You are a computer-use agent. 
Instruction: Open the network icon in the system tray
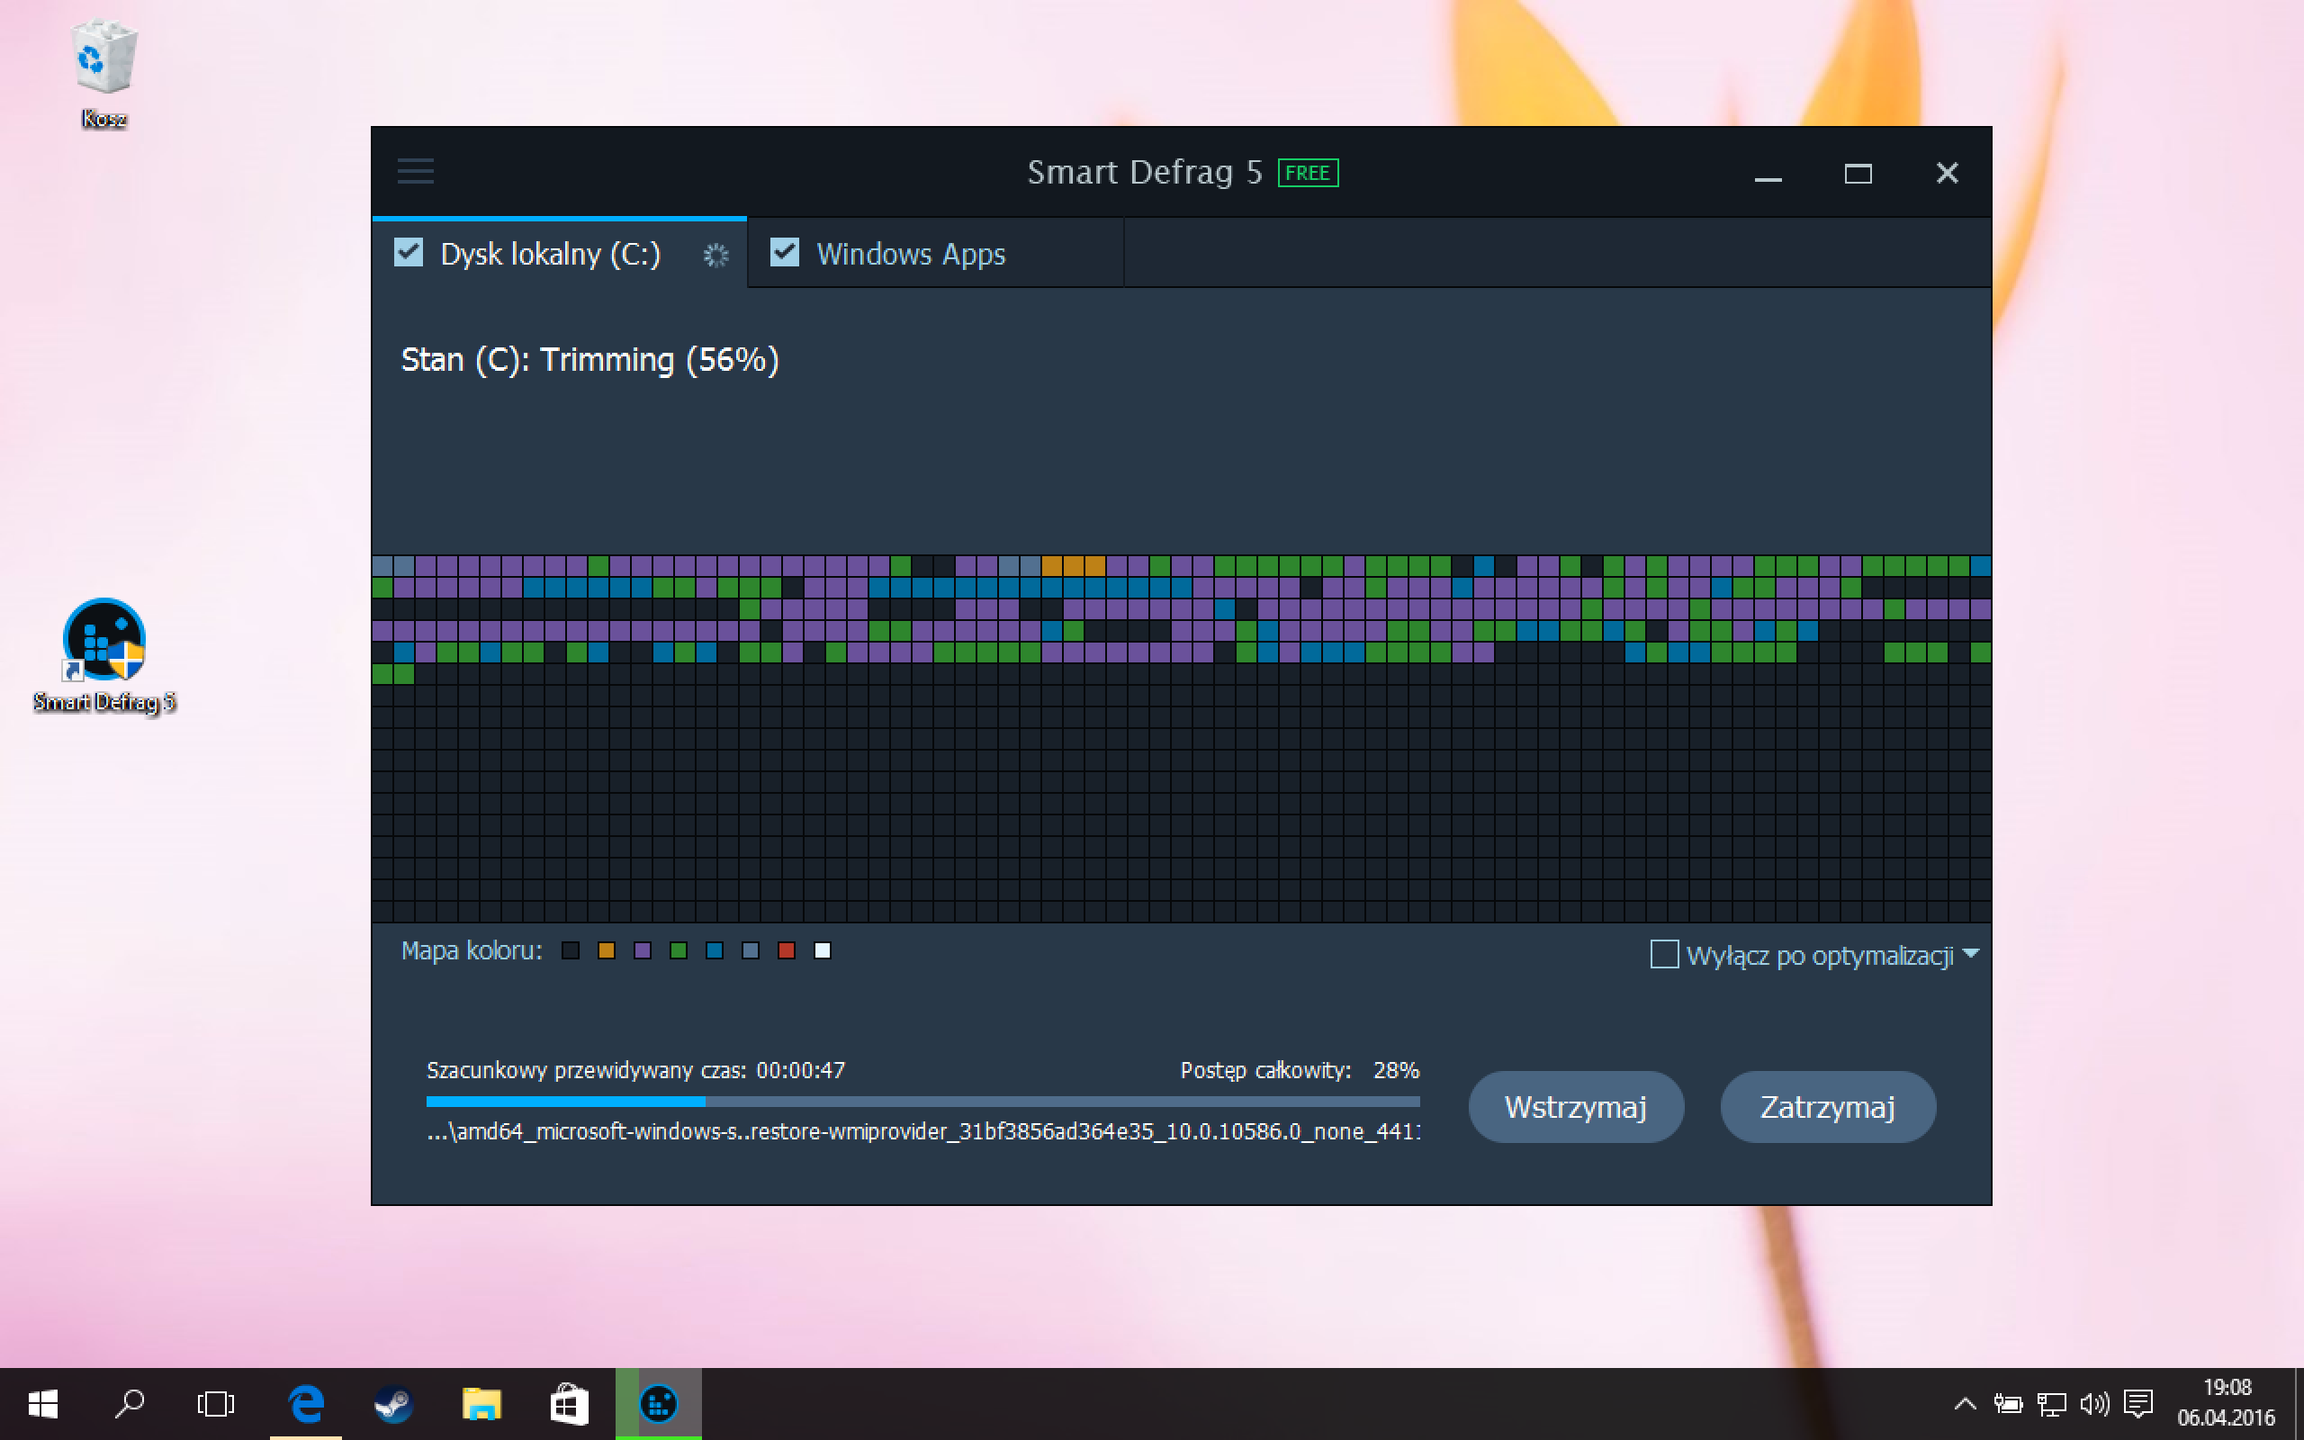coord(2051,1404)
